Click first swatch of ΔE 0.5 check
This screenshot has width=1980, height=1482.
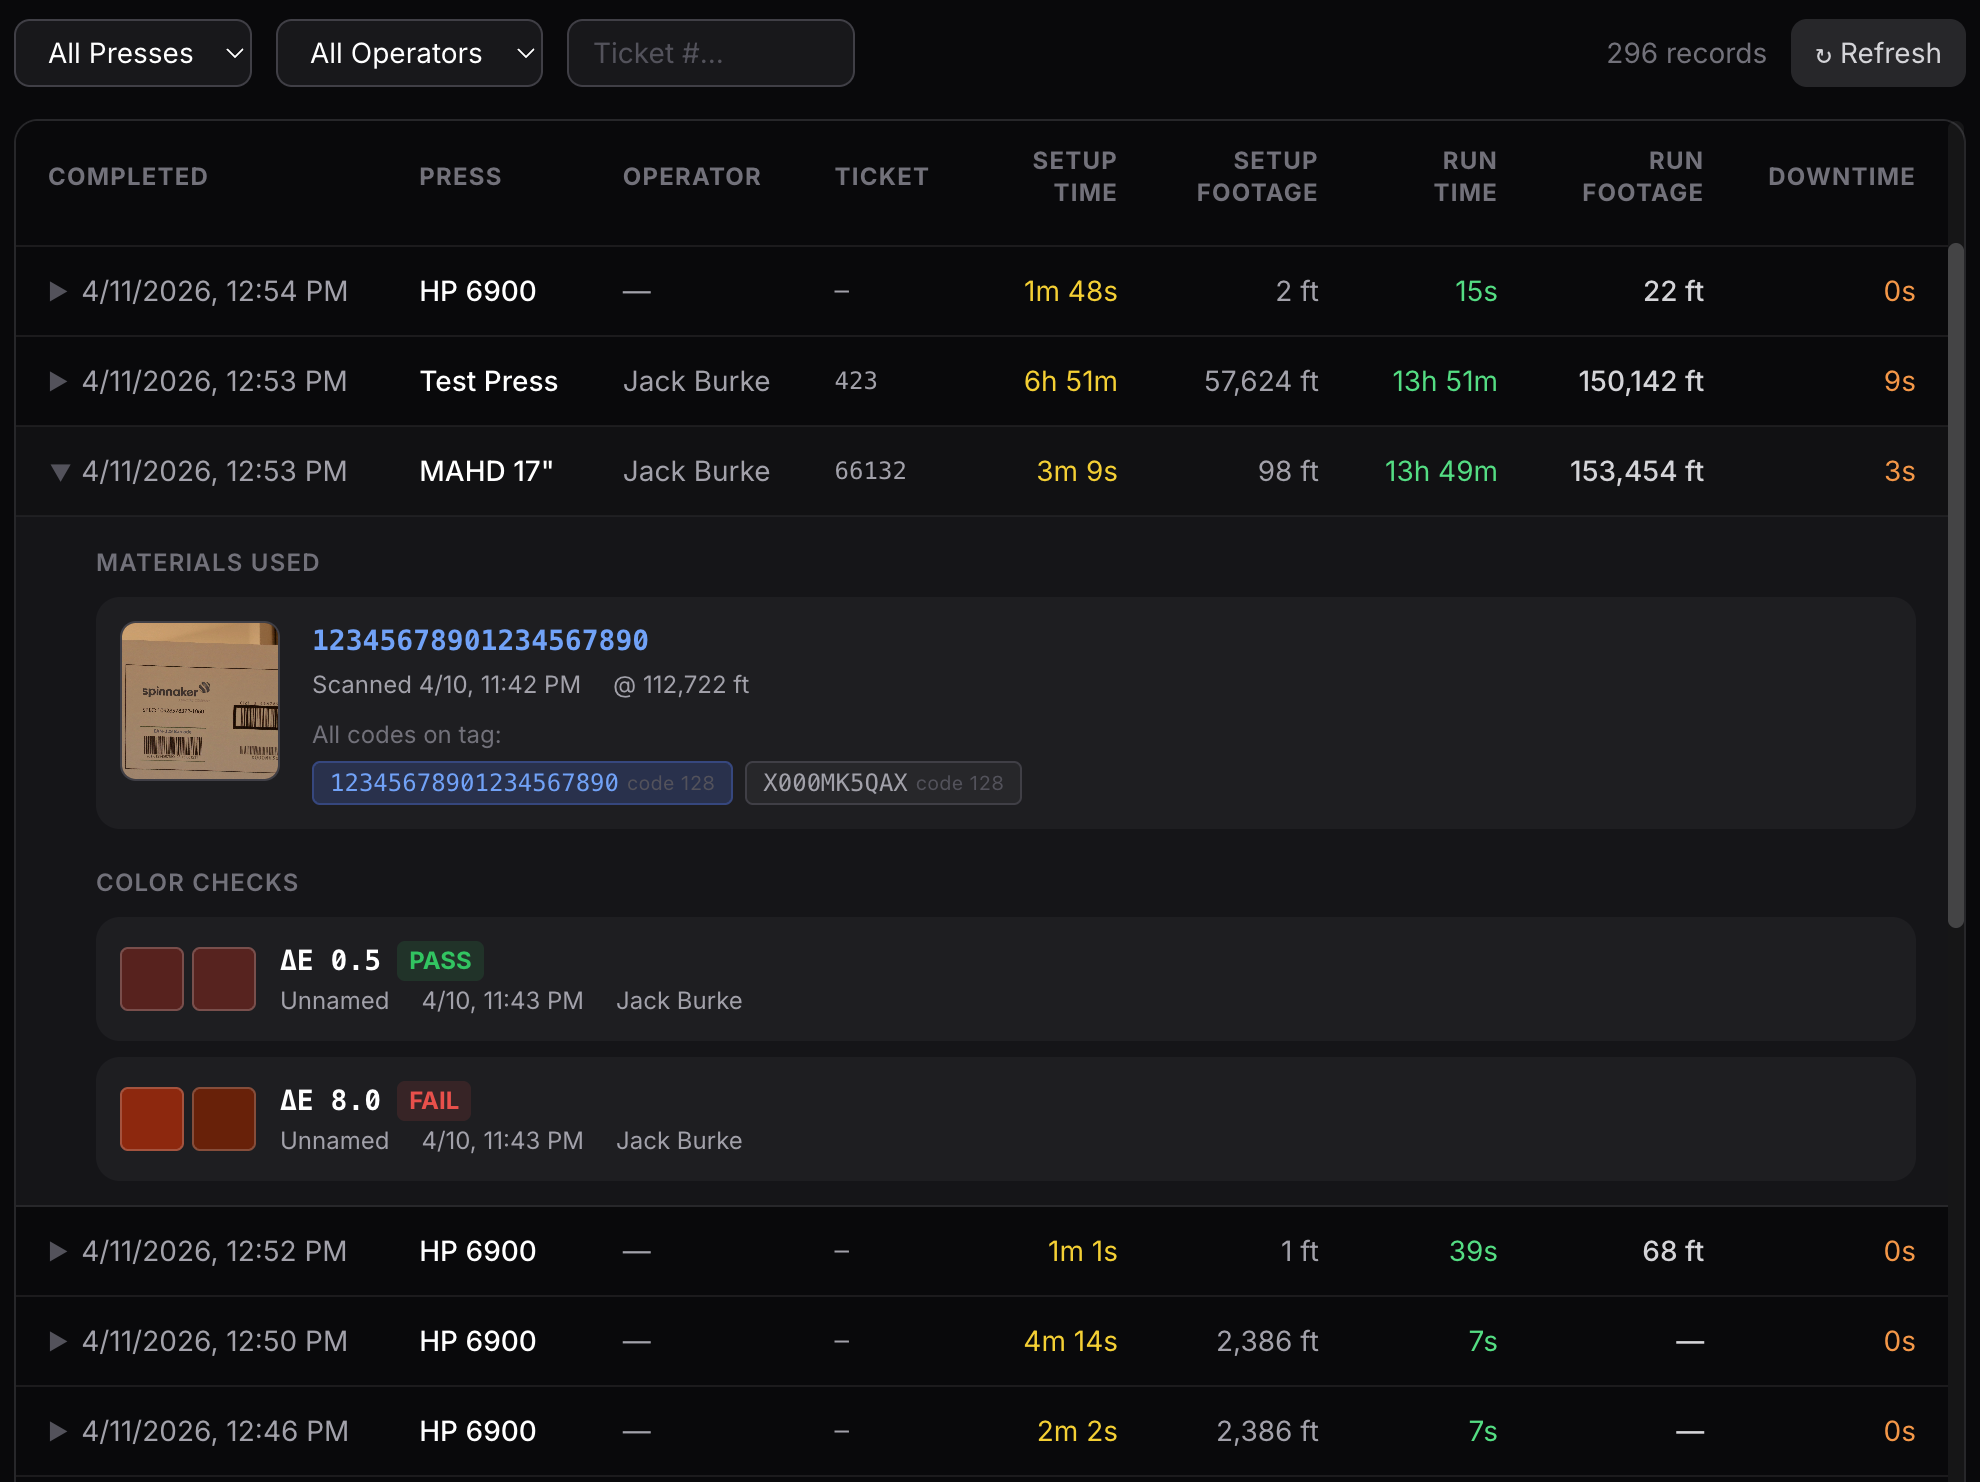tap(152, 979)
